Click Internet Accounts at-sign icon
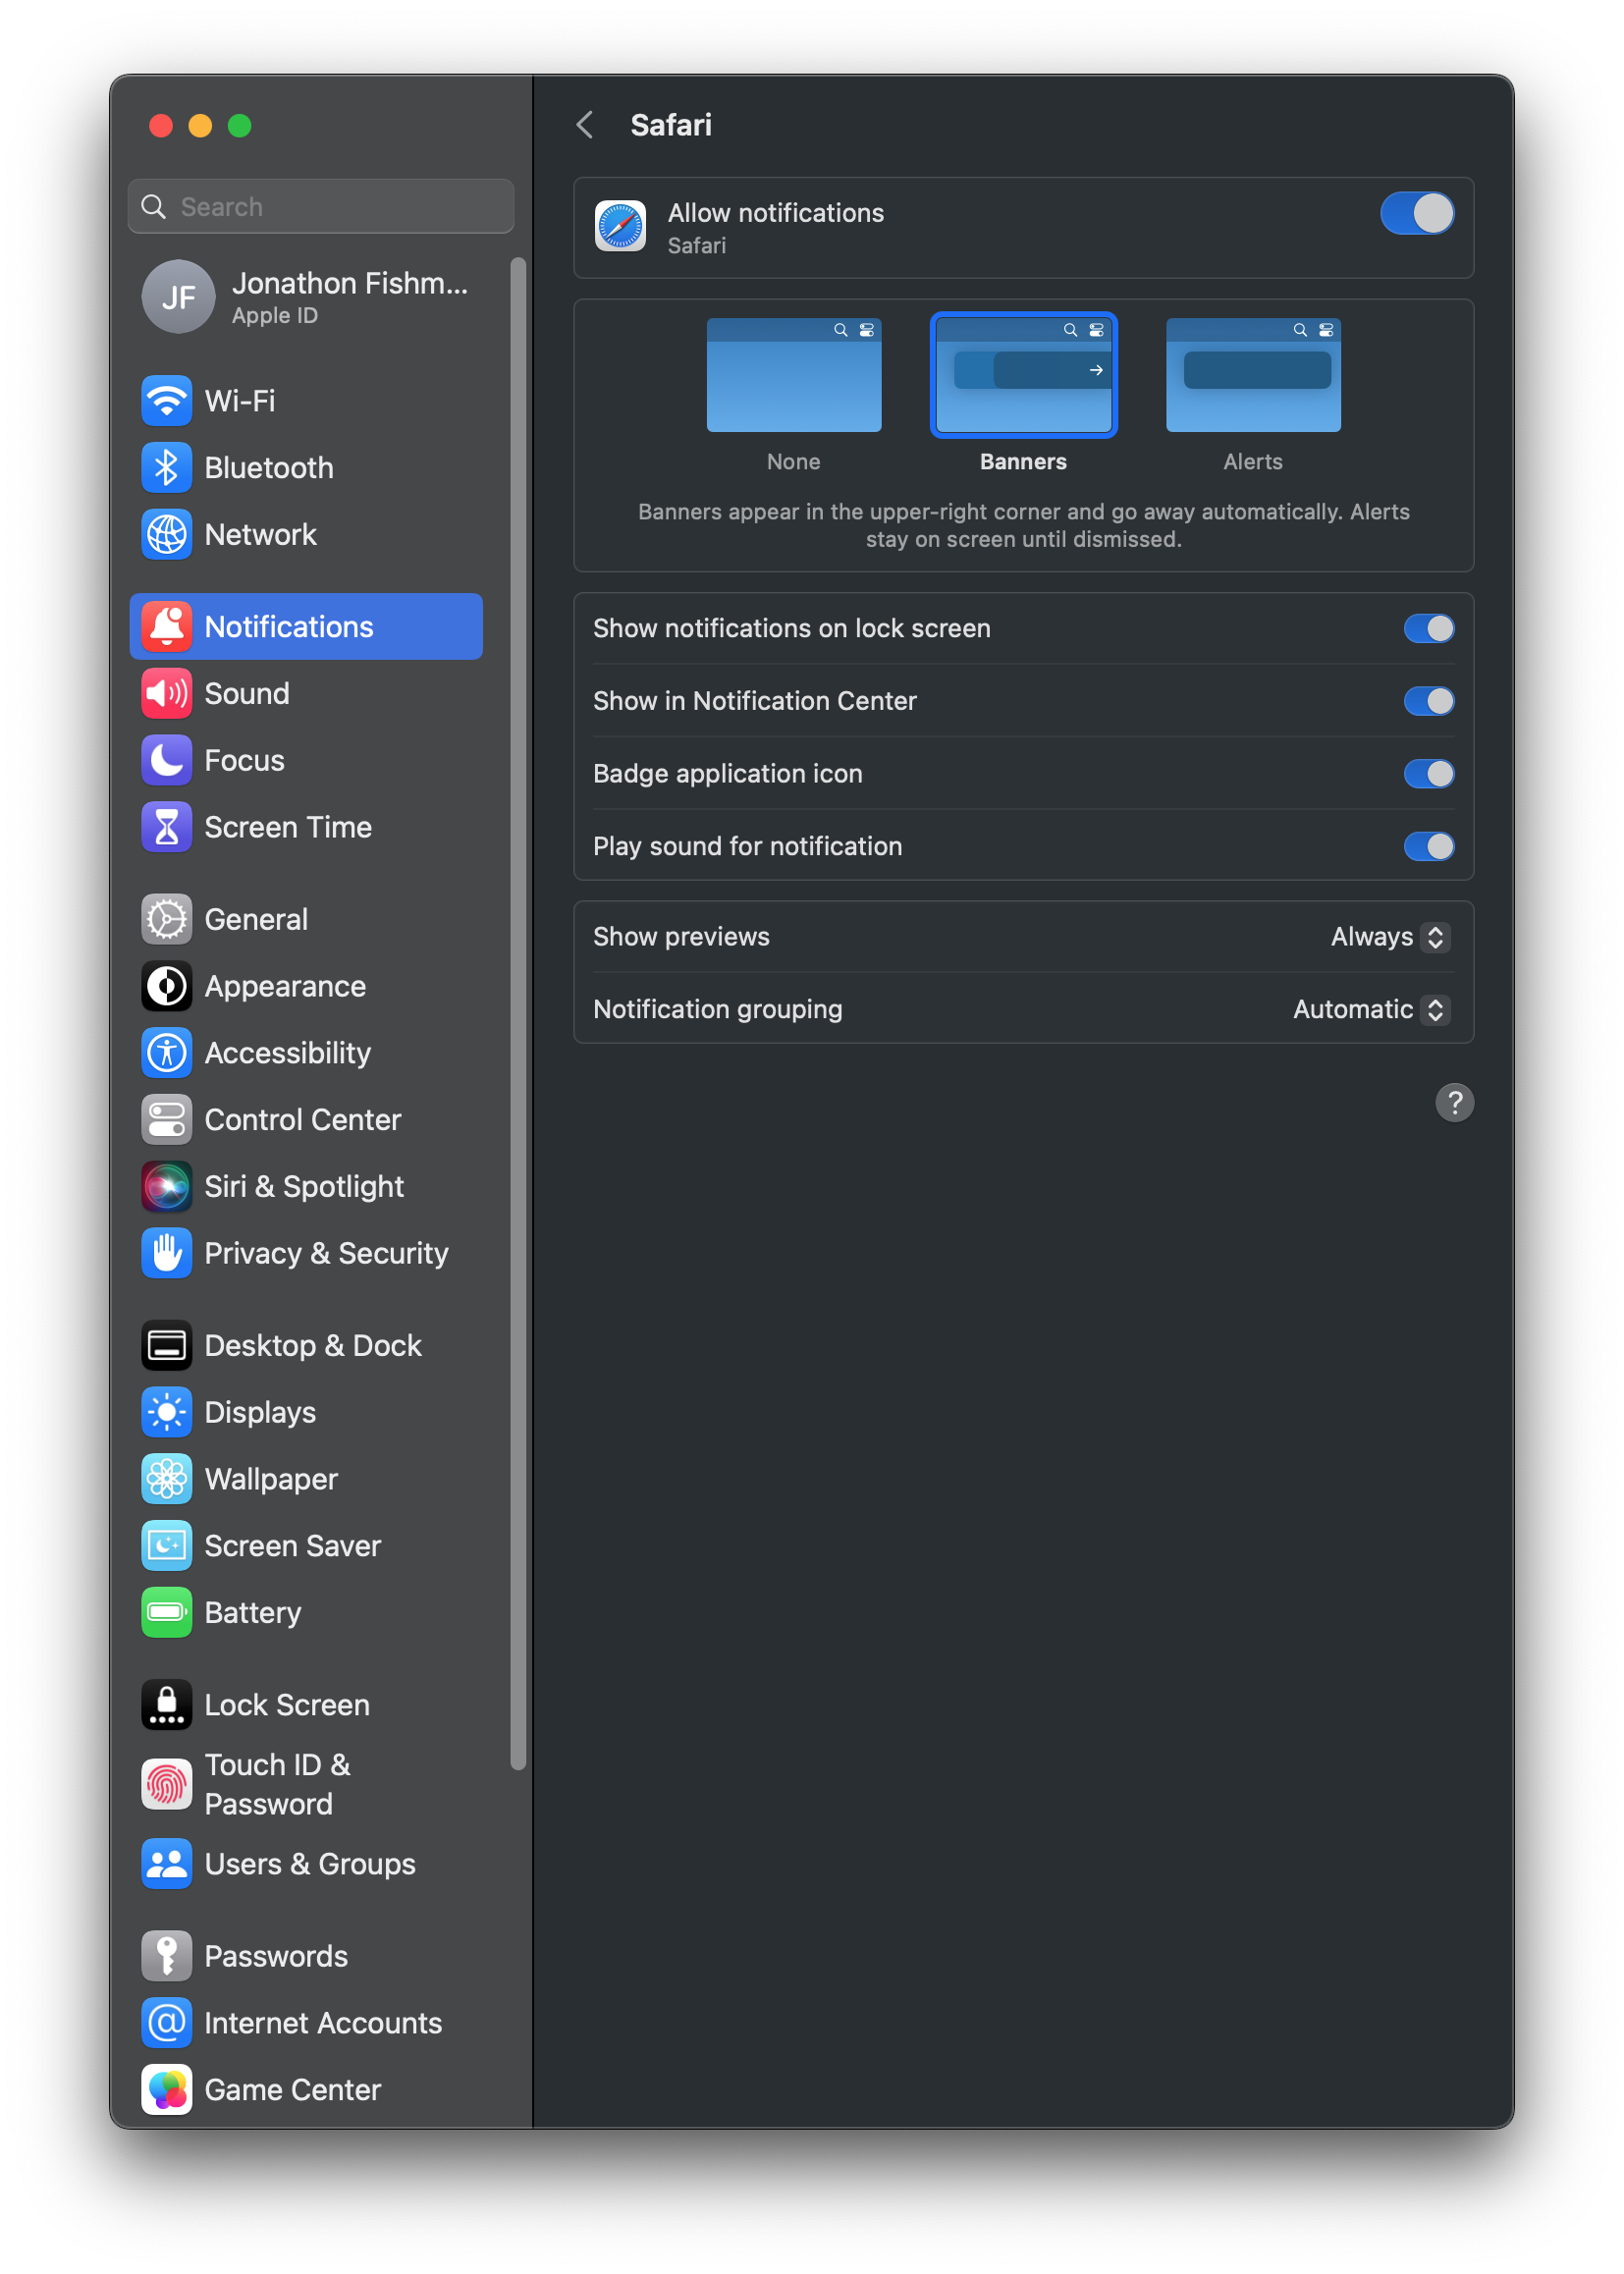1624x2274 pixels. pos(166,2025)
